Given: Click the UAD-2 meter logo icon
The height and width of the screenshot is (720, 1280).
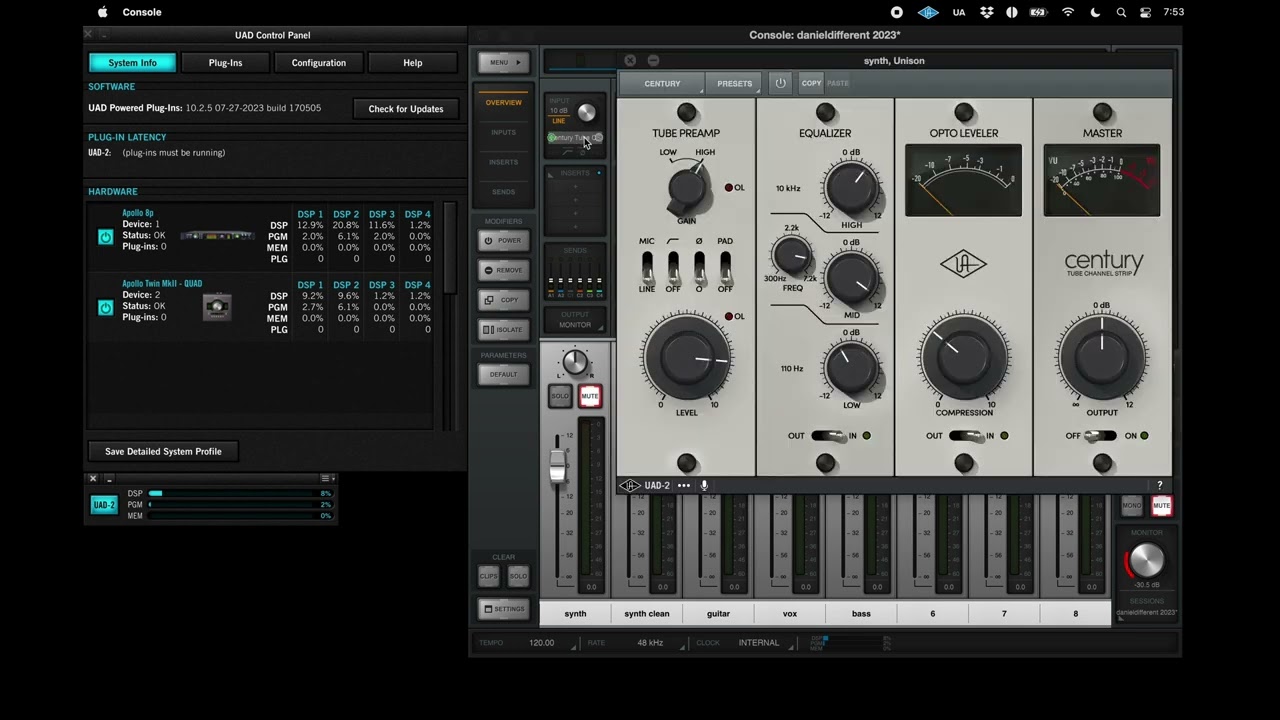Looking at the screenshot, I should tap(104, 505).
